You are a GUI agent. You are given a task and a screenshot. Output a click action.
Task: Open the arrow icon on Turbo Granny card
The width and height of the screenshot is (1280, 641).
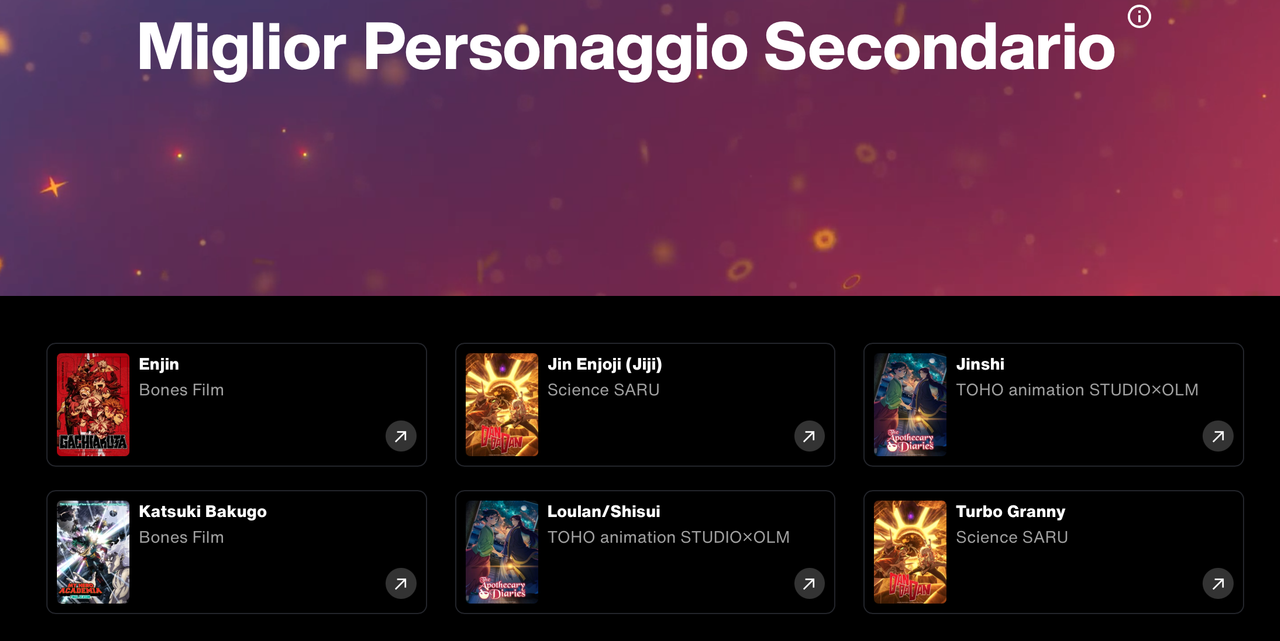(x=1218, y=583)
